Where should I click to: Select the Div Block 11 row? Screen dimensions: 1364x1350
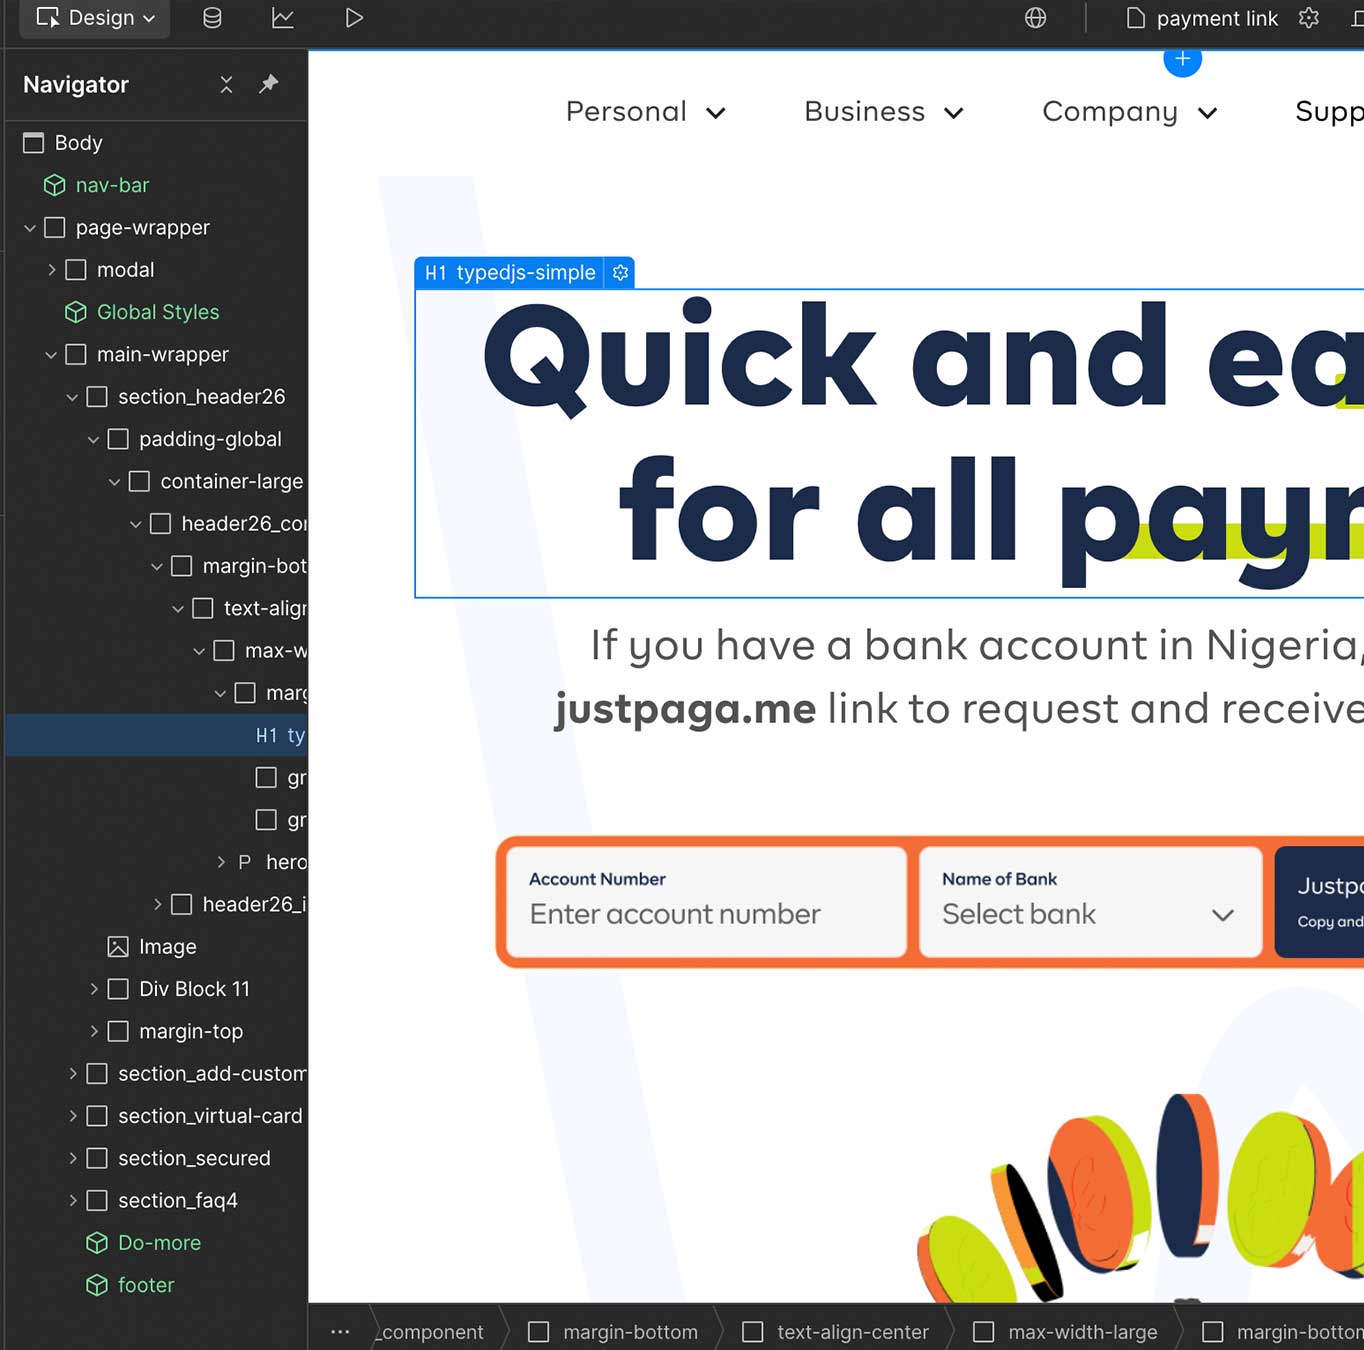coord(156,989)
